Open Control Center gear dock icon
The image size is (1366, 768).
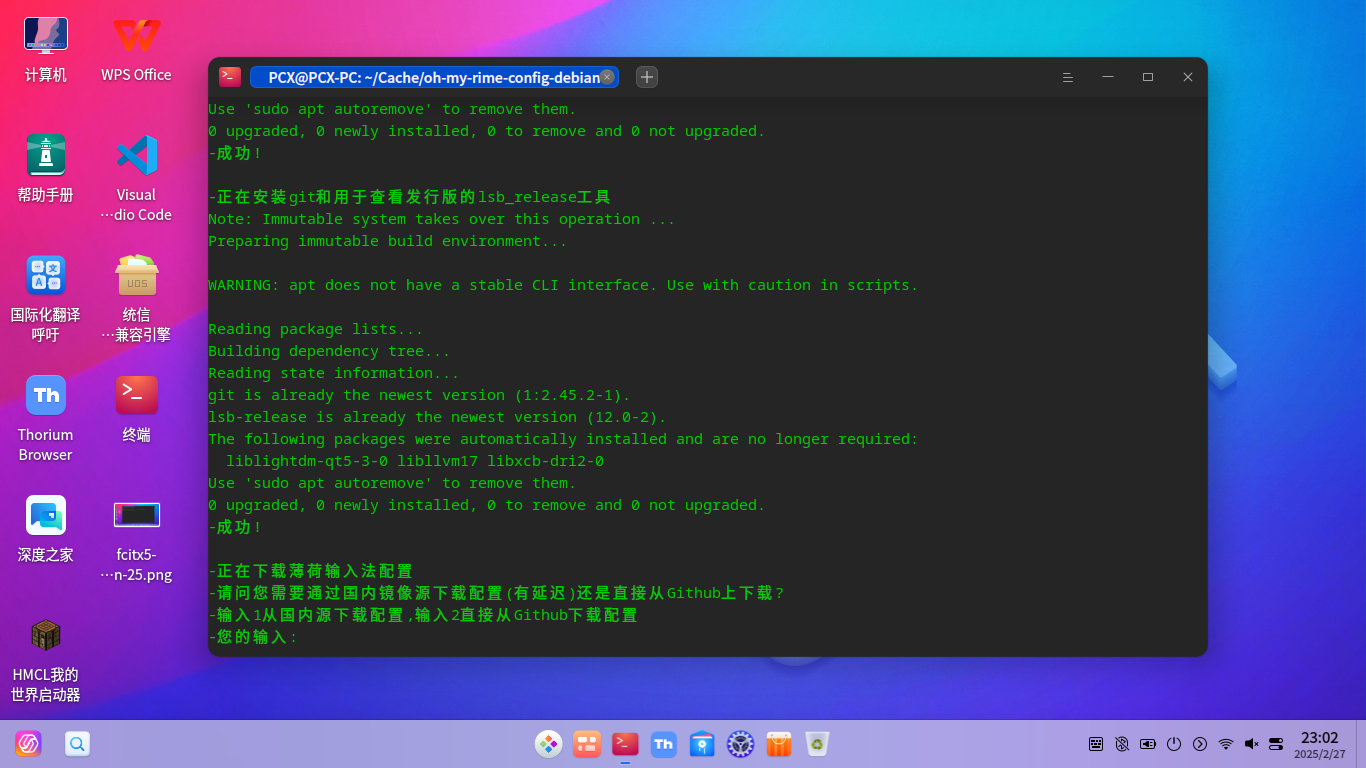(x=740, y=744)
